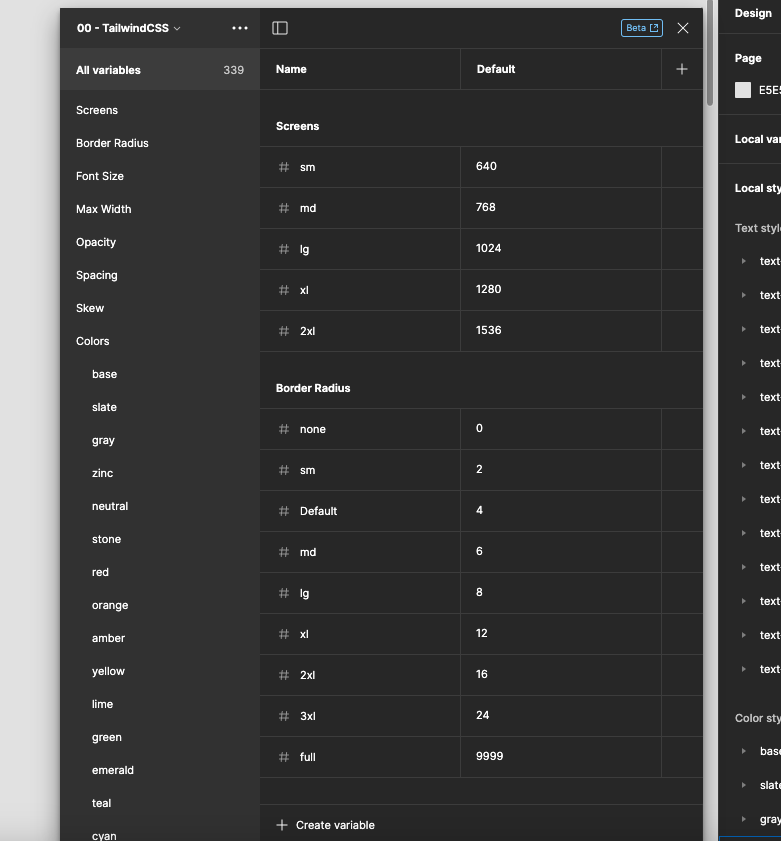
Task: Expand the slate color style group
Action: coord(743,785)
